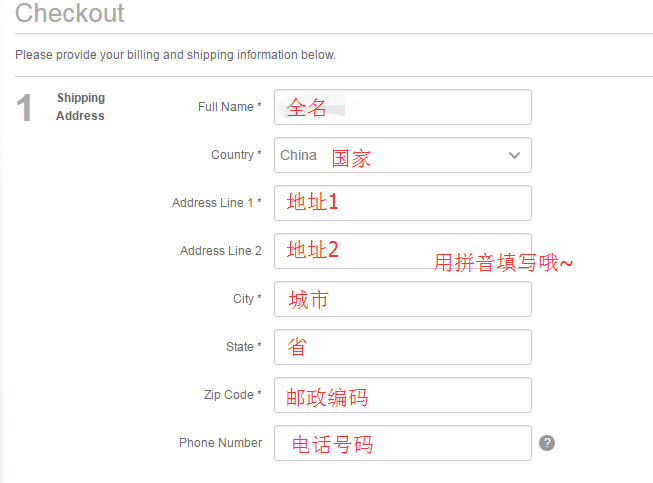Open the Country selector showing China
Image resolution: width=653 pixels, height=483 pixels.
403,155
